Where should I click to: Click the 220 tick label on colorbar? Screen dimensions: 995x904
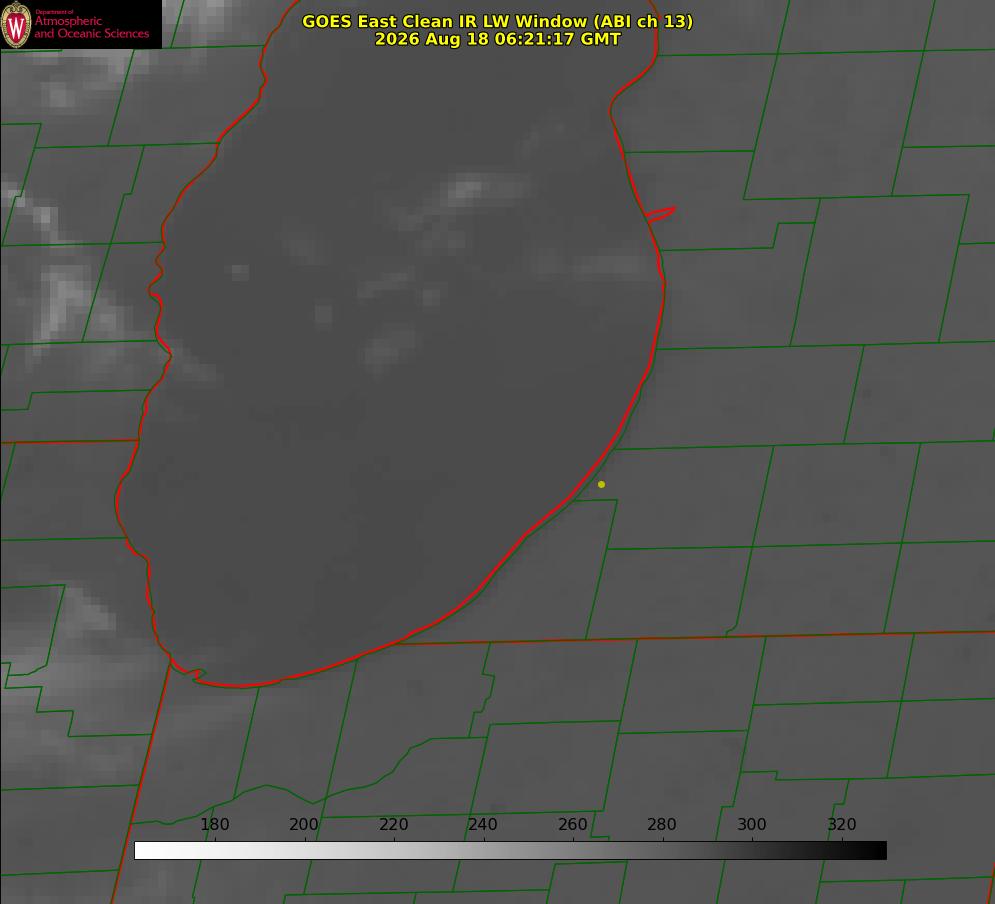tap(393, 824)
